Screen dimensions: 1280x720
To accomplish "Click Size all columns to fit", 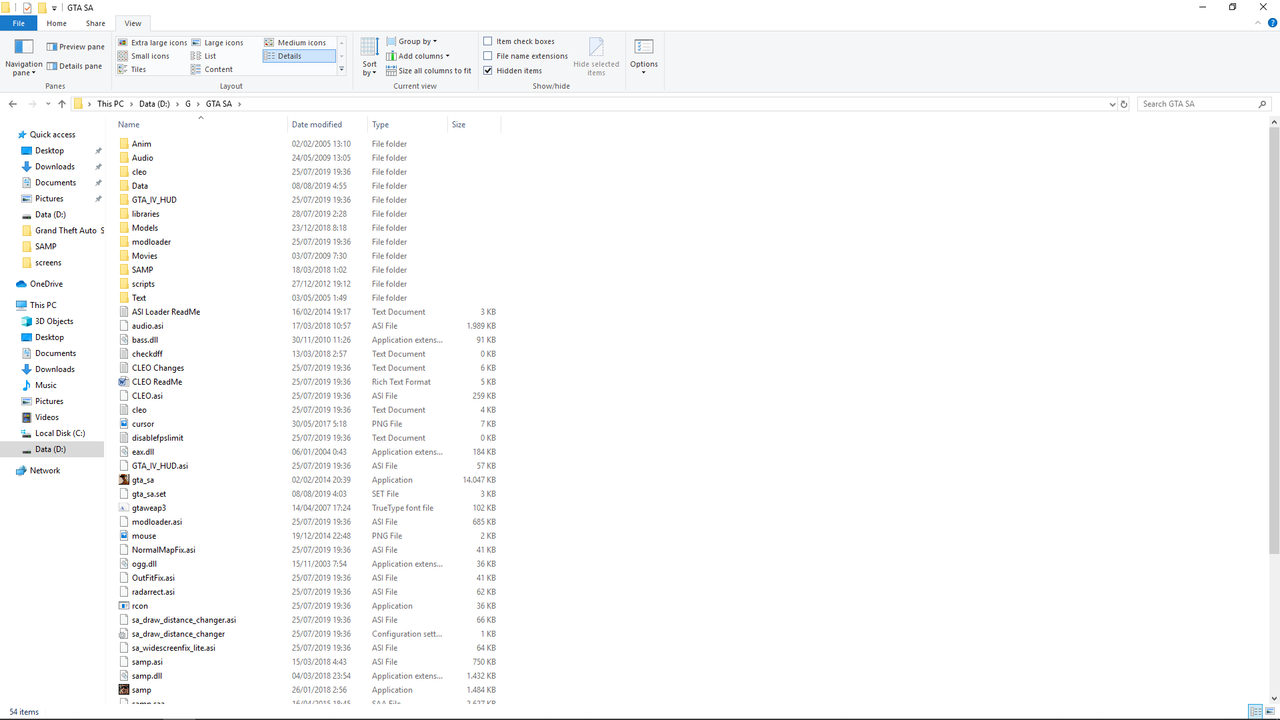I will [x=428, y=71].
